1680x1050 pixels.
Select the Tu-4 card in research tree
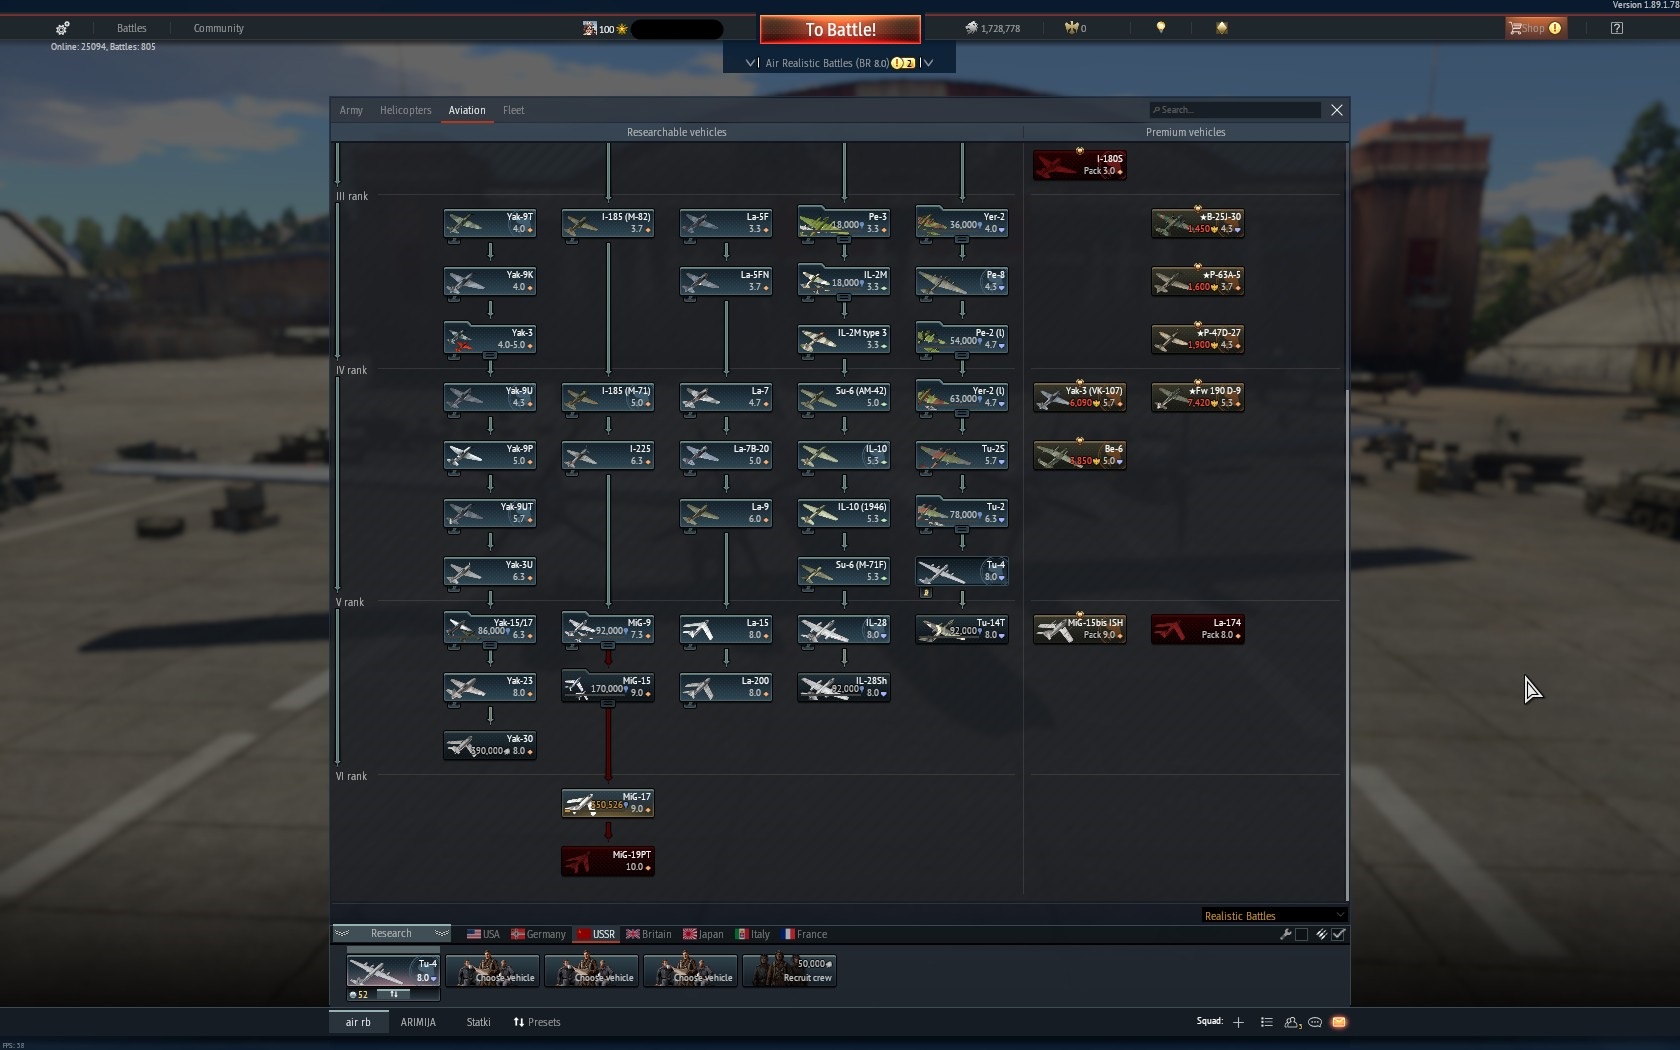(x=962, y=571)
